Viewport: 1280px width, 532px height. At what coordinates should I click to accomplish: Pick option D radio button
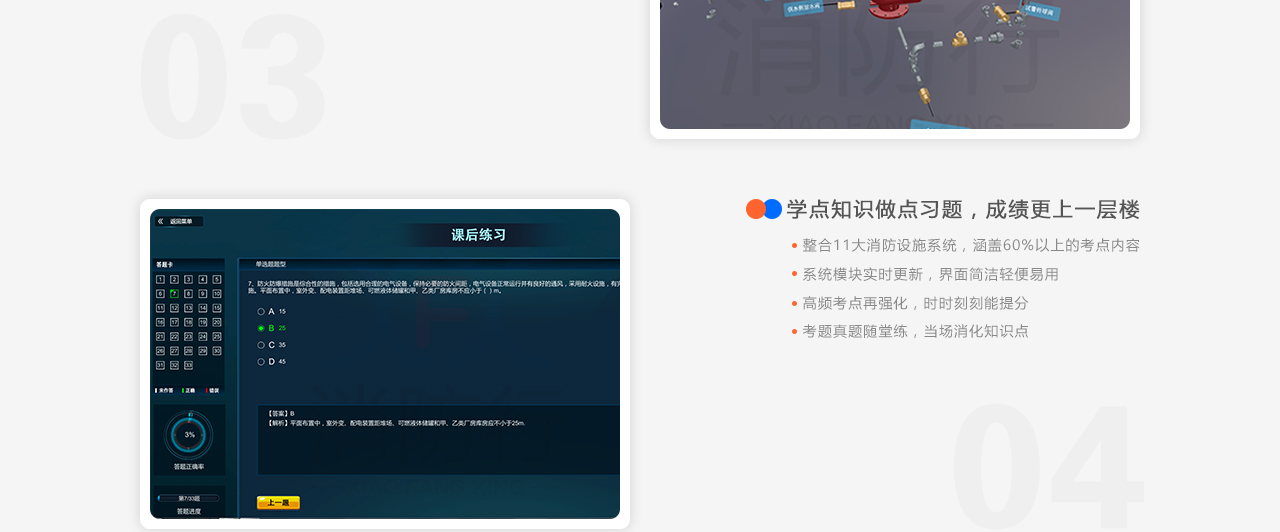(261, 362)
